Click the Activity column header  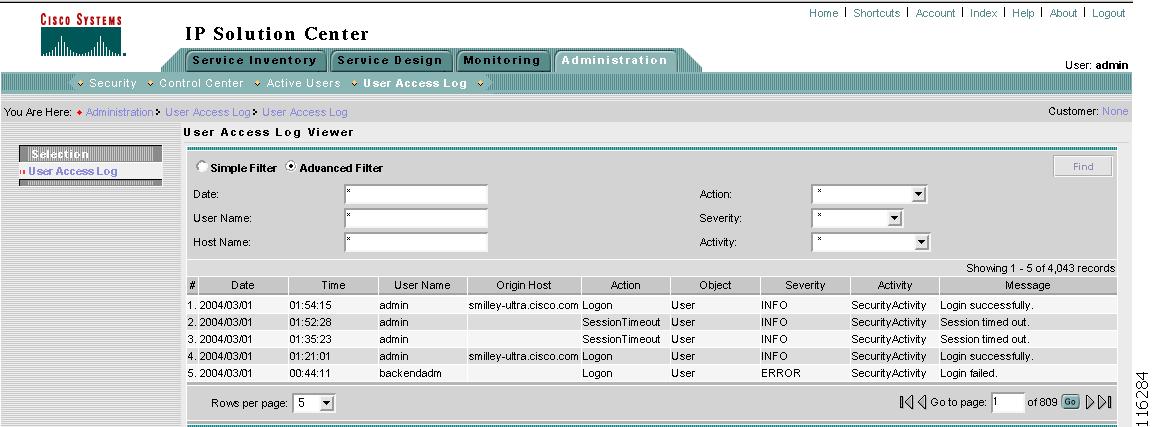pos(895,285)
